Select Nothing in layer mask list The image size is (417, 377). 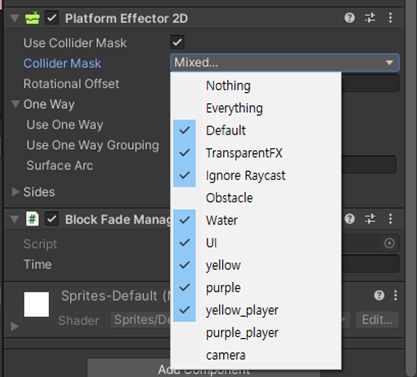256,86
